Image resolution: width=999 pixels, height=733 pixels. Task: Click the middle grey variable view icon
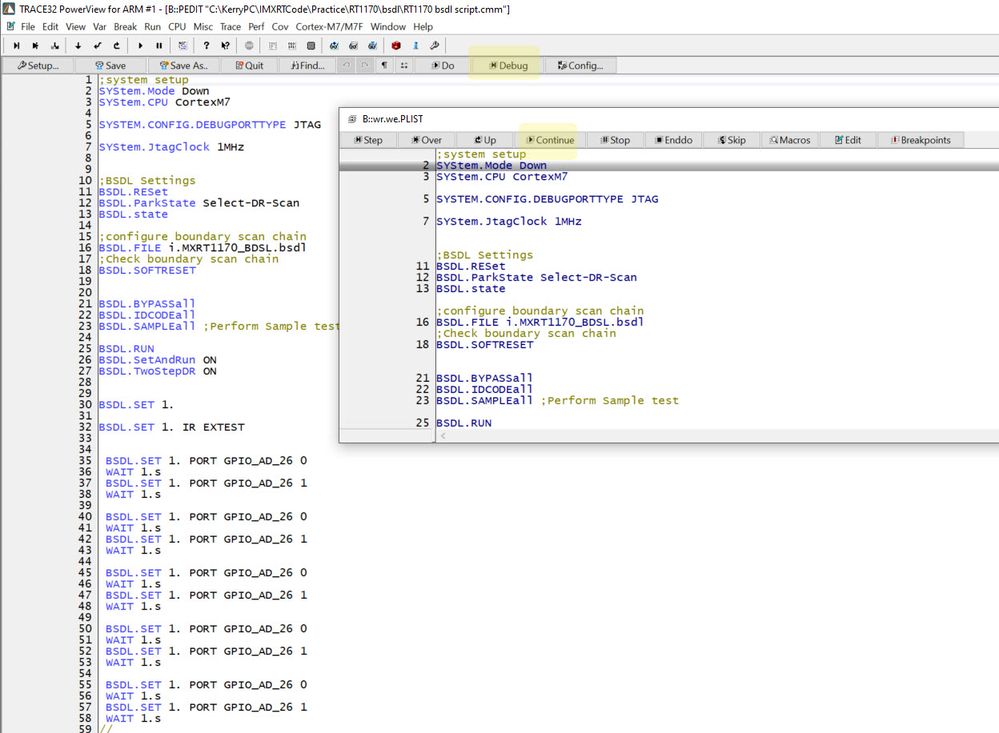coord(354,46)
